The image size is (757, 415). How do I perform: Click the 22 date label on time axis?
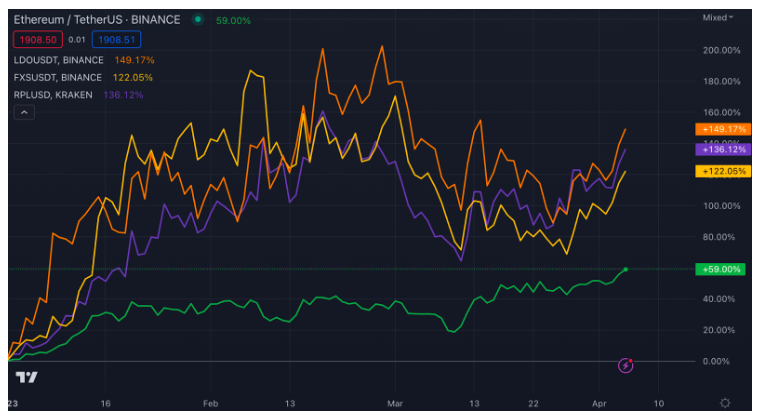point(533,403)
